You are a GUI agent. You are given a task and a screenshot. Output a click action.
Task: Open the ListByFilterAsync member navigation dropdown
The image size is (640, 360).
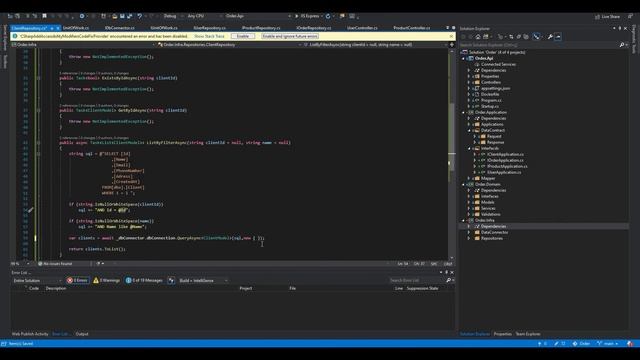click(x=375, y=44)
